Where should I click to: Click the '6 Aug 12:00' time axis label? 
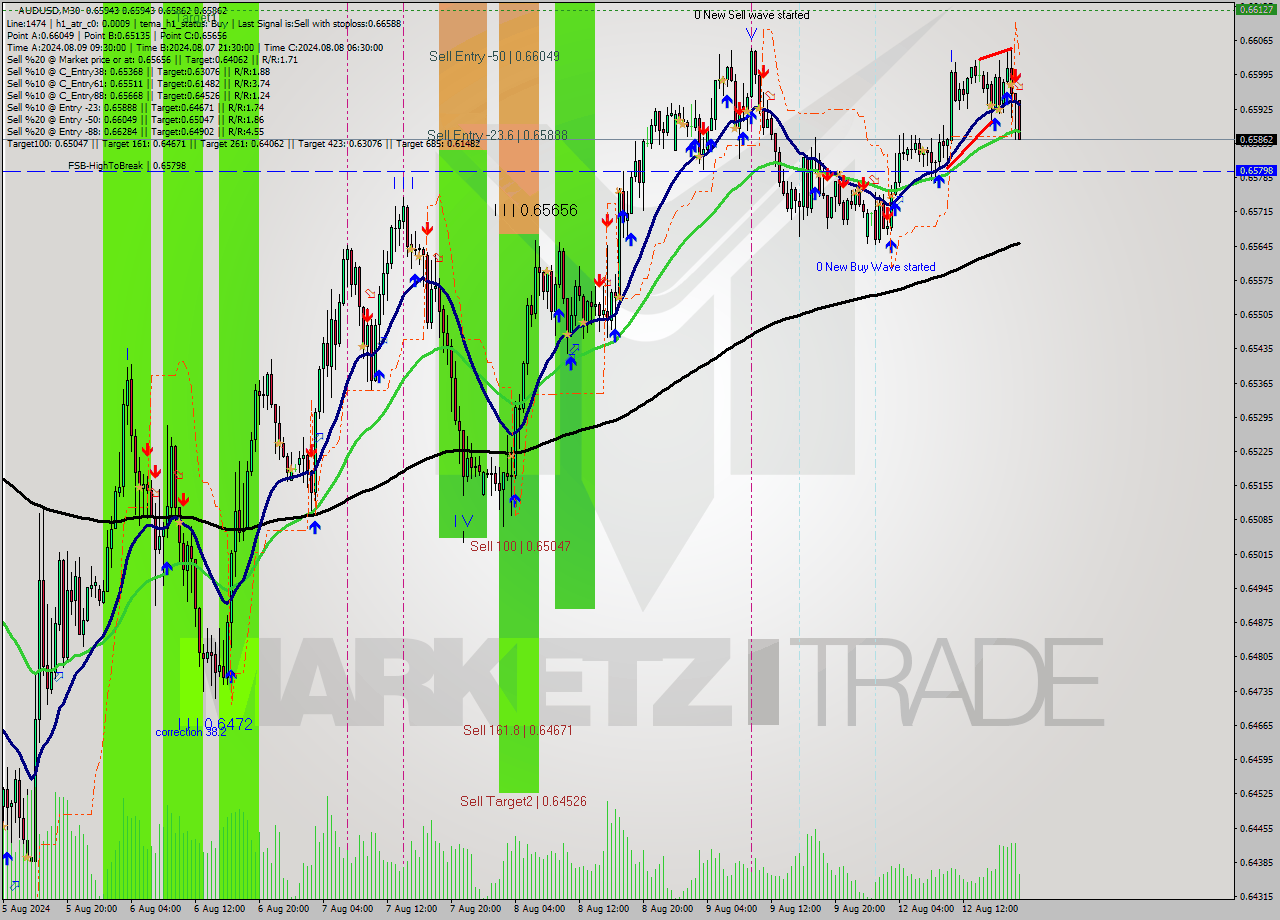[x=220, y=909]
